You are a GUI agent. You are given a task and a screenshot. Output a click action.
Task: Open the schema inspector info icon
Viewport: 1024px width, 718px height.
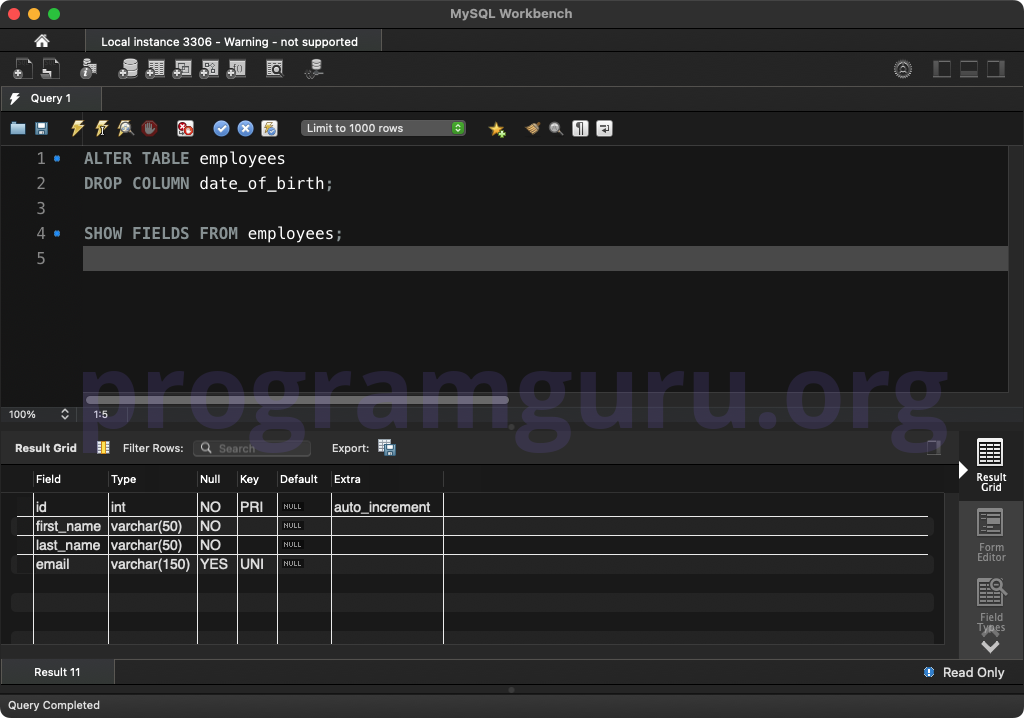[x=88, y=69]
